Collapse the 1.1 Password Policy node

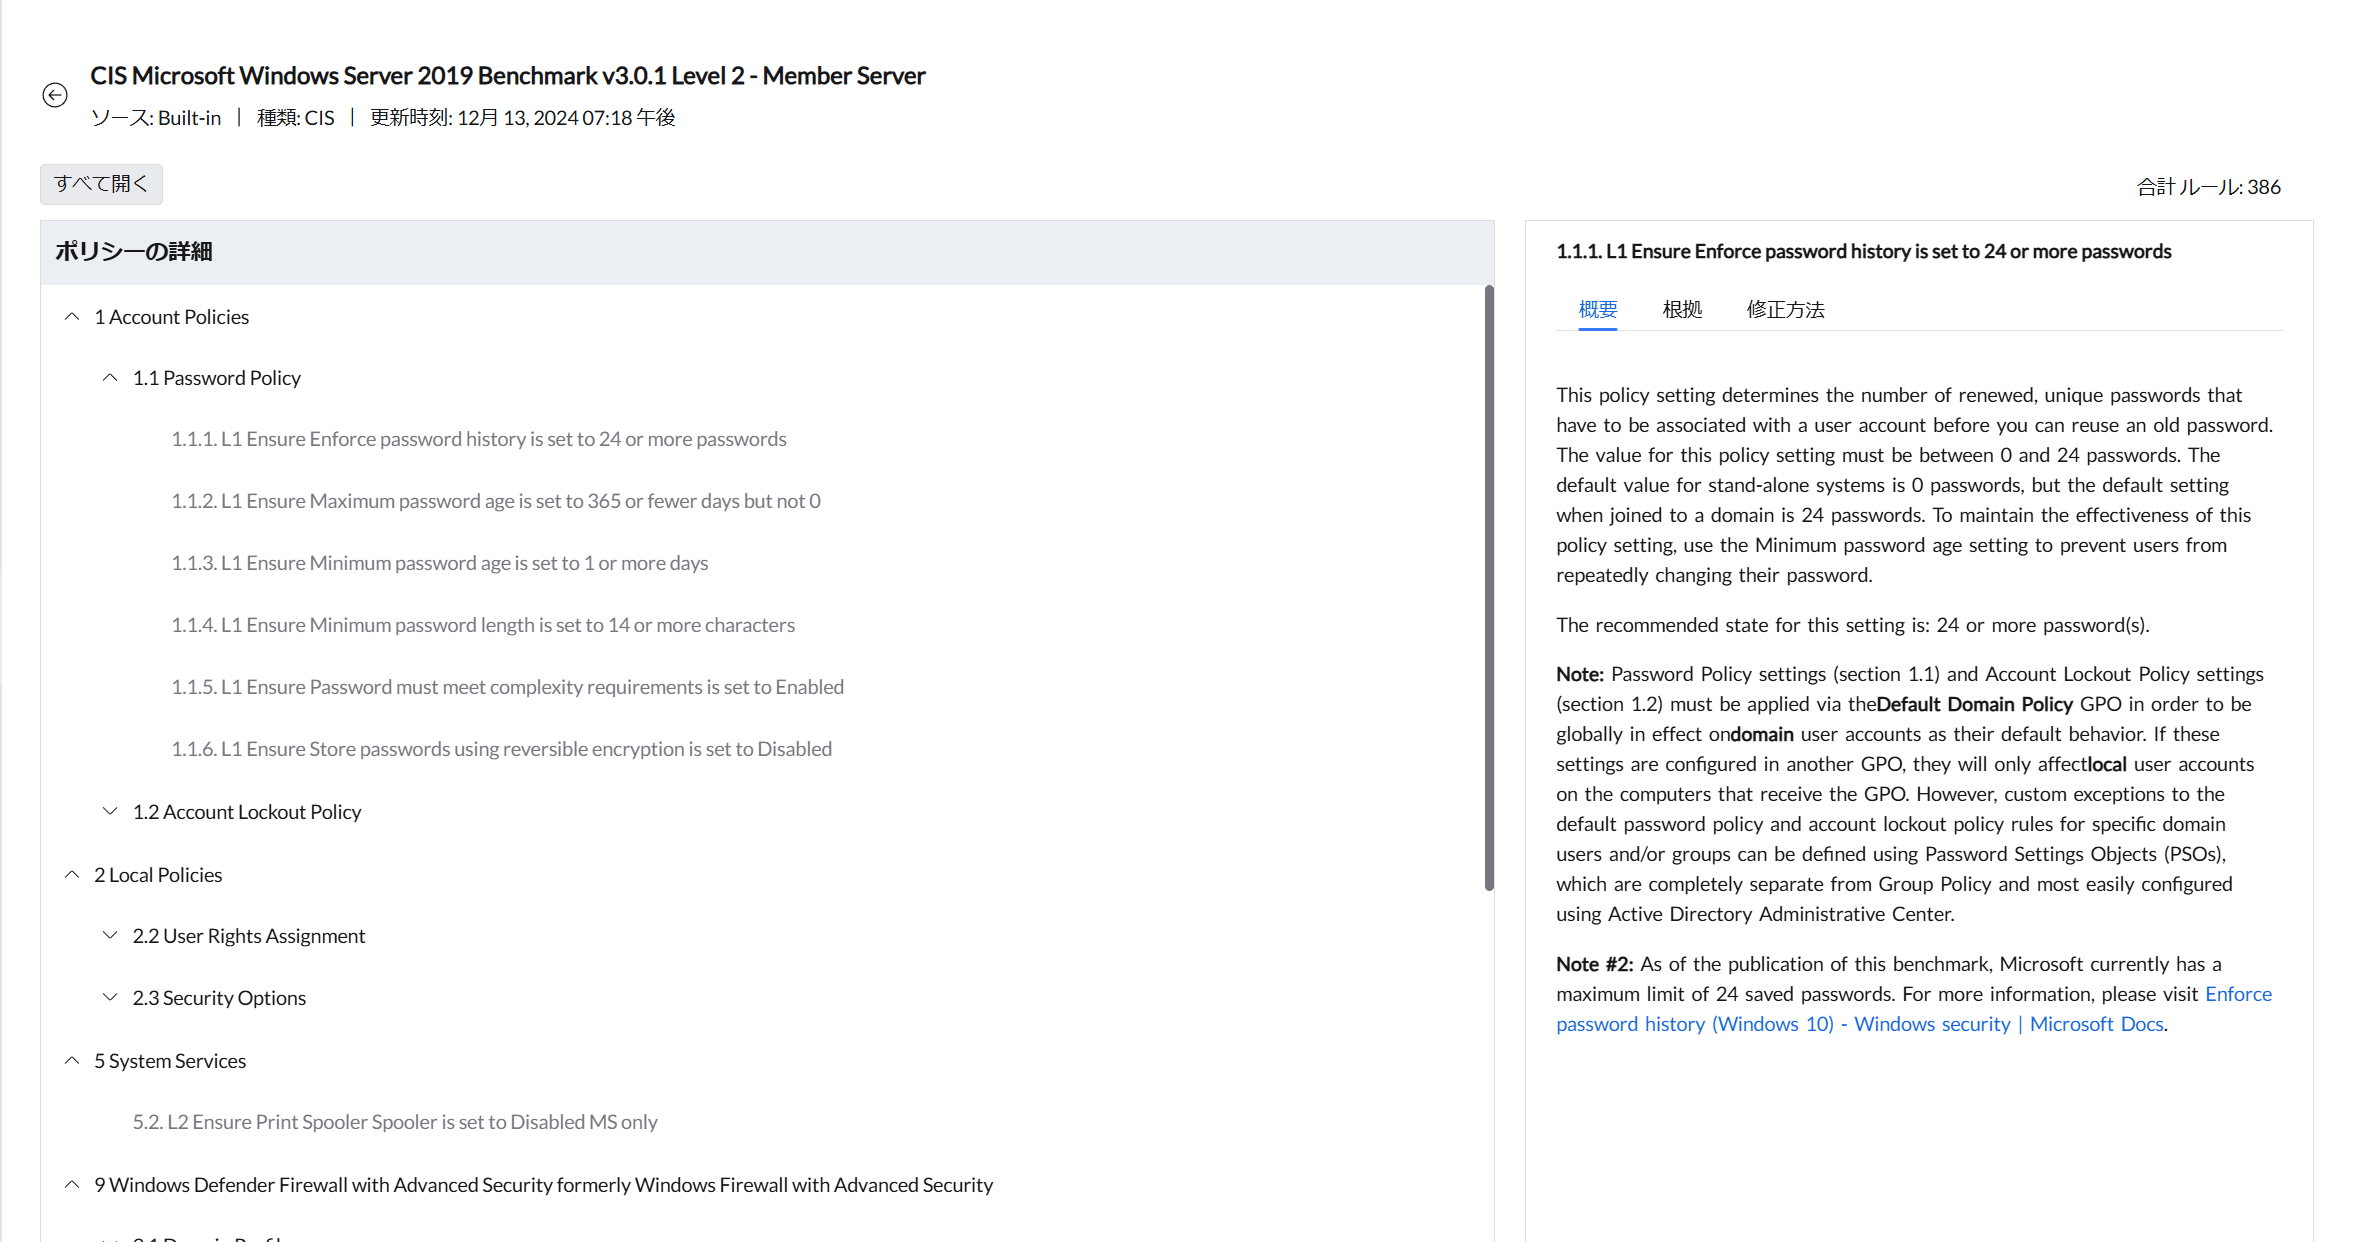(110, 378)
